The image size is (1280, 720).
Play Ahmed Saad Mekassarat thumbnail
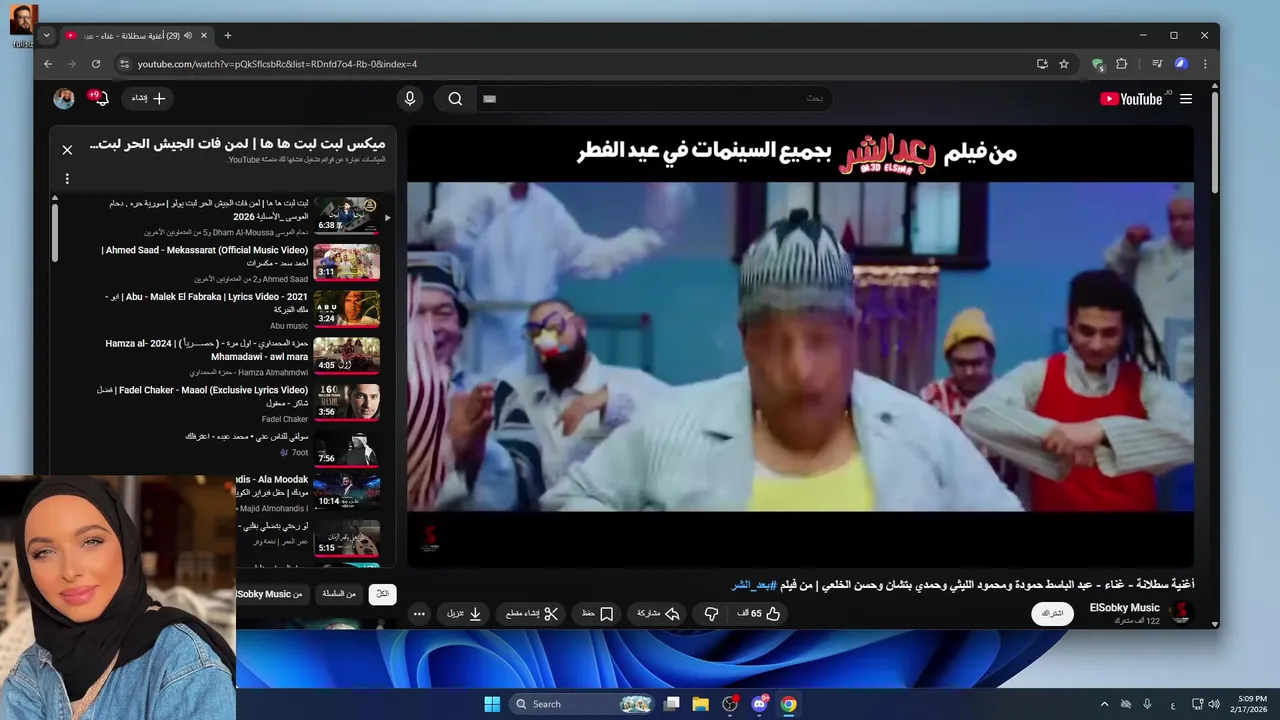(346, 262)
